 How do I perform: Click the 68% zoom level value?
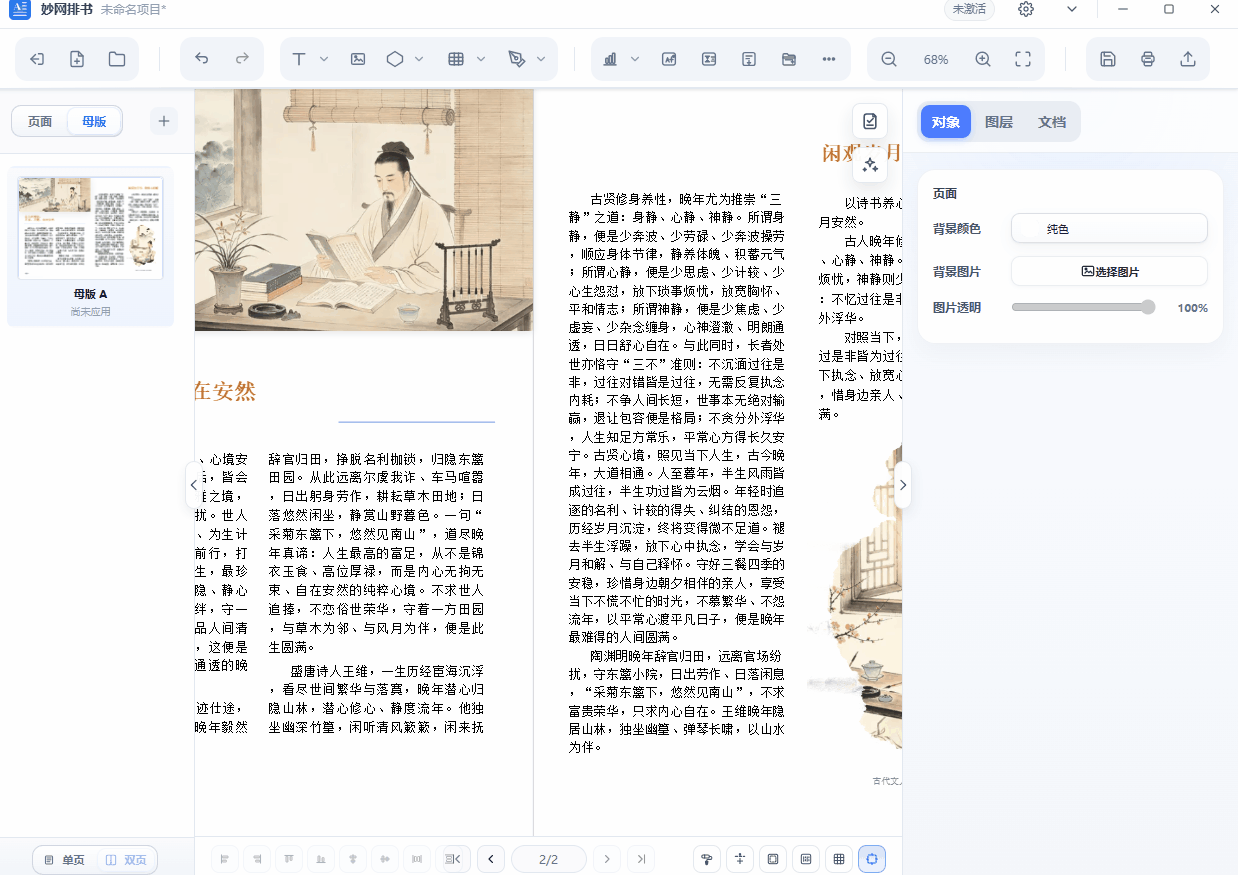(x=936, y=59)
